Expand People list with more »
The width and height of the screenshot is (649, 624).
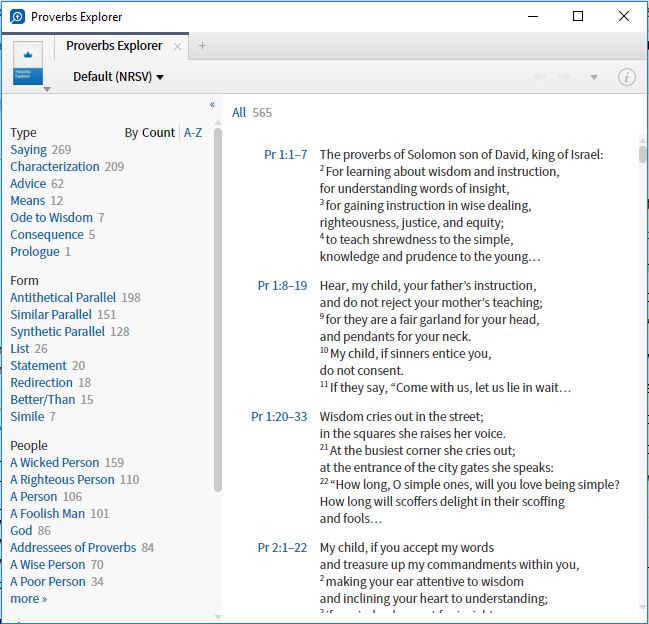pyautogui.click(x=29, y=599)
